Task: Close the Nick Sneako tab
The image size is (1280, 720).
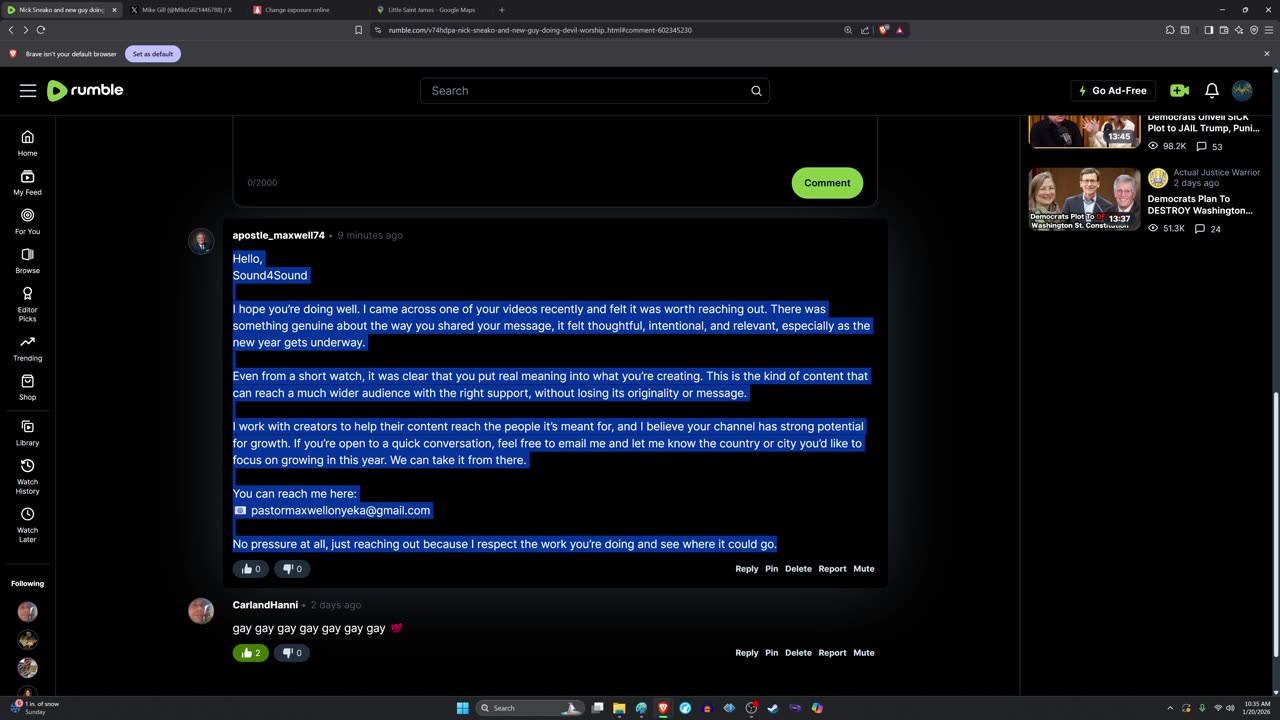Action: click(114, 10)
